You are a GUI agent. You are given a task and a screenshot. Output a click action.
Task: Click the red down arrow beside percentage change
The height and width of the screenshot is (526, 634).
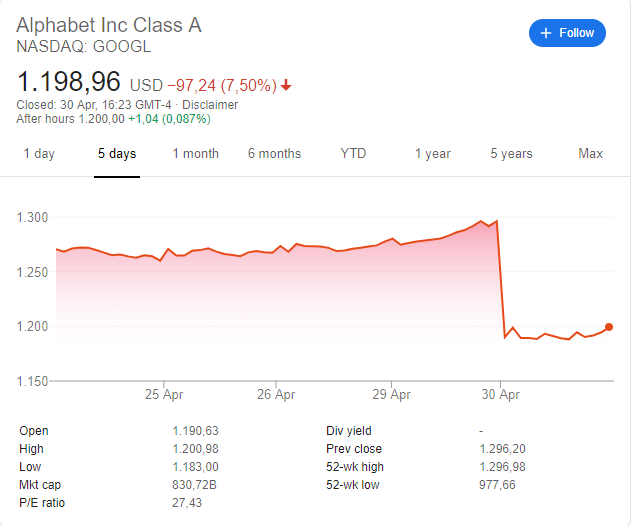[x=286, y=85]
